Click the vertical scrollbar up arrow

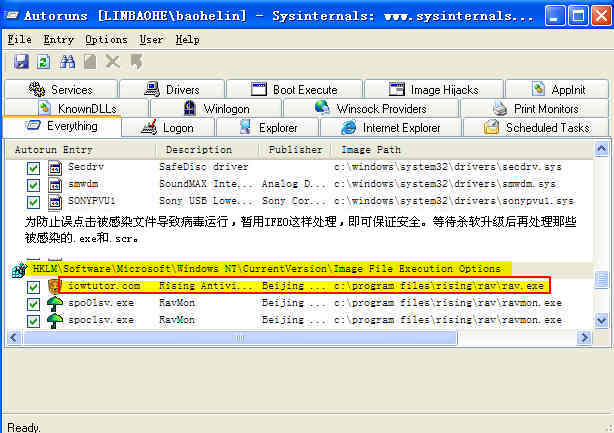(601, 149)
